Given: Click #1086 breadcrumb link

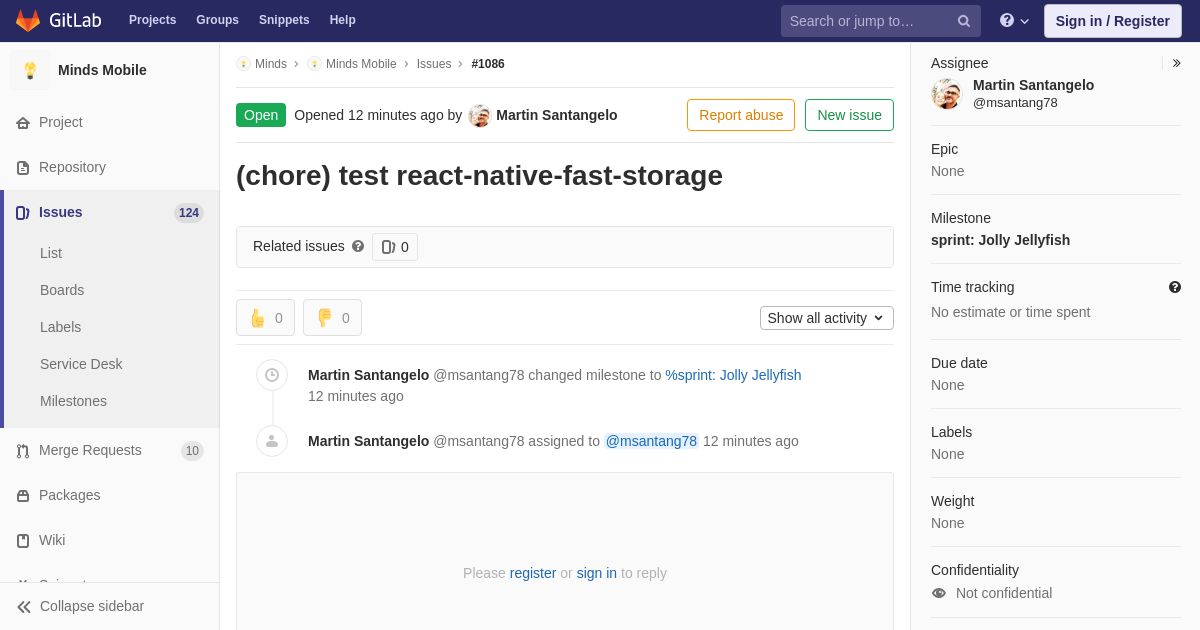Looking at the screenshot, I should click(x=488, y=64).
